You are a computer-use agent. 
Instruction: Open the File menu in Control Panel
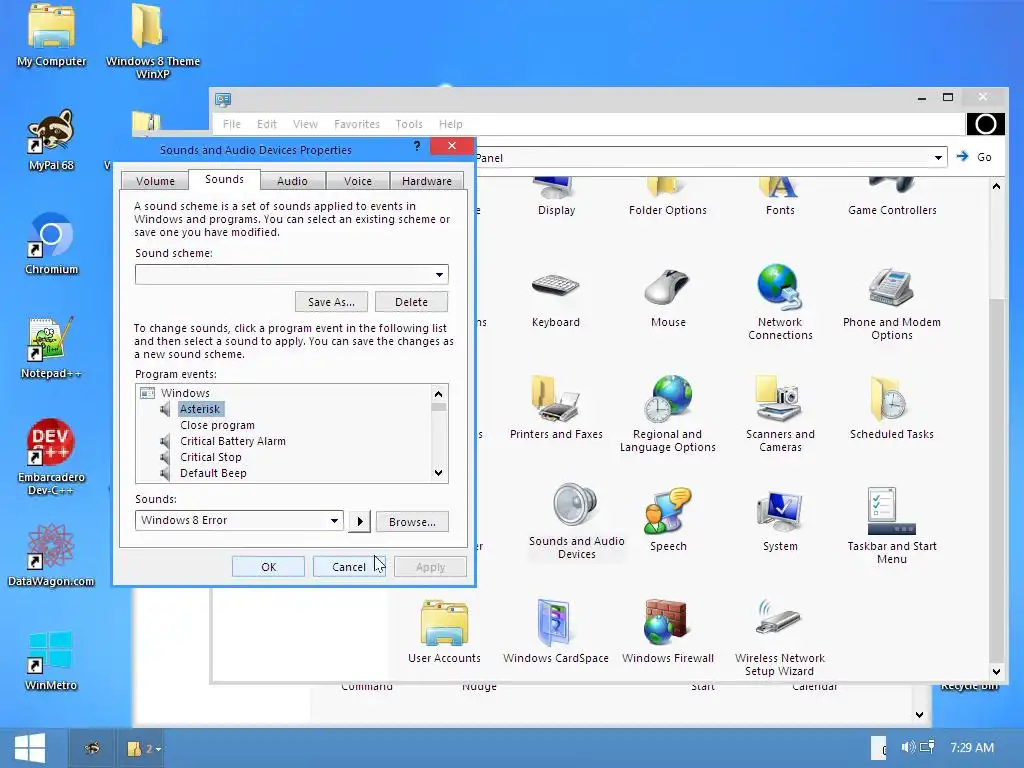point(232,124)
